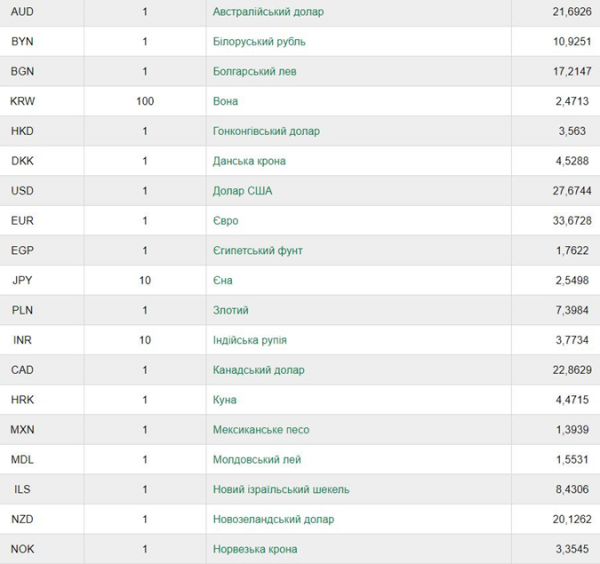600x564 pixels.
Task: Click the Норвезька крона link
Action: tap(255, 549)
